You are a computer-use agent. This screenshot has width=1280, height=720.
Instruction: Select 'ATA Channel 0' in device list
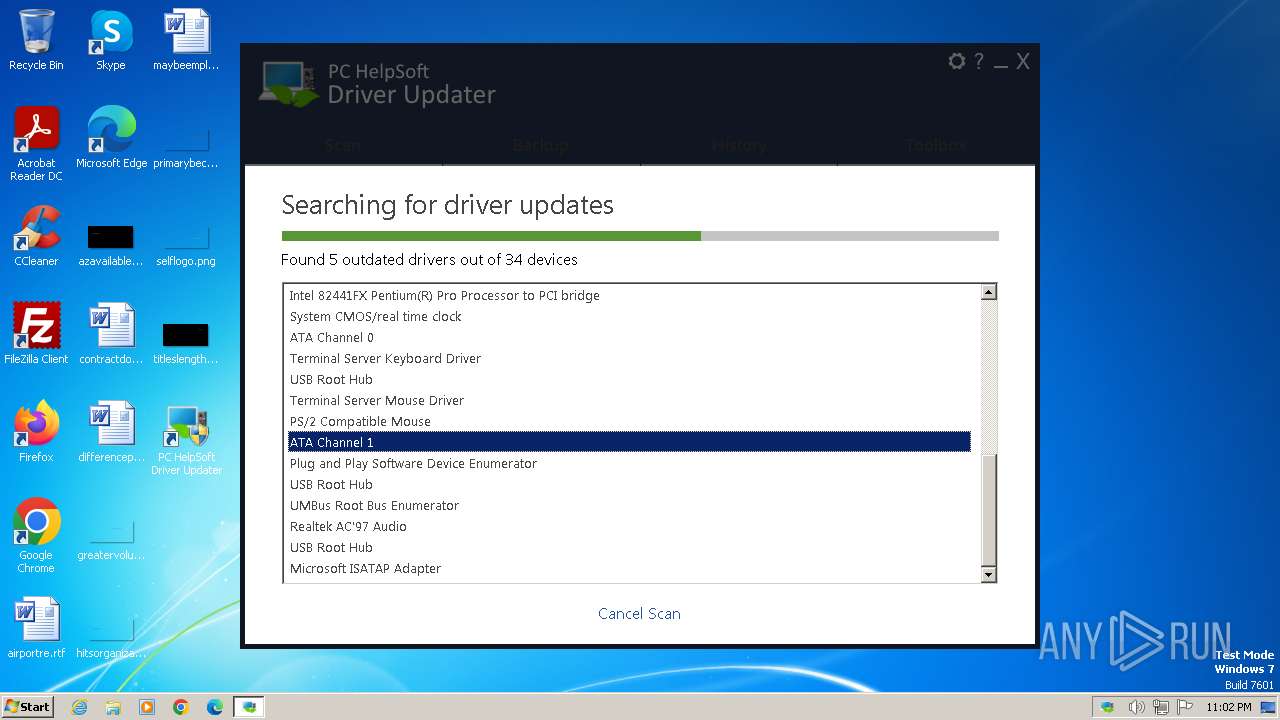(627, 338)
